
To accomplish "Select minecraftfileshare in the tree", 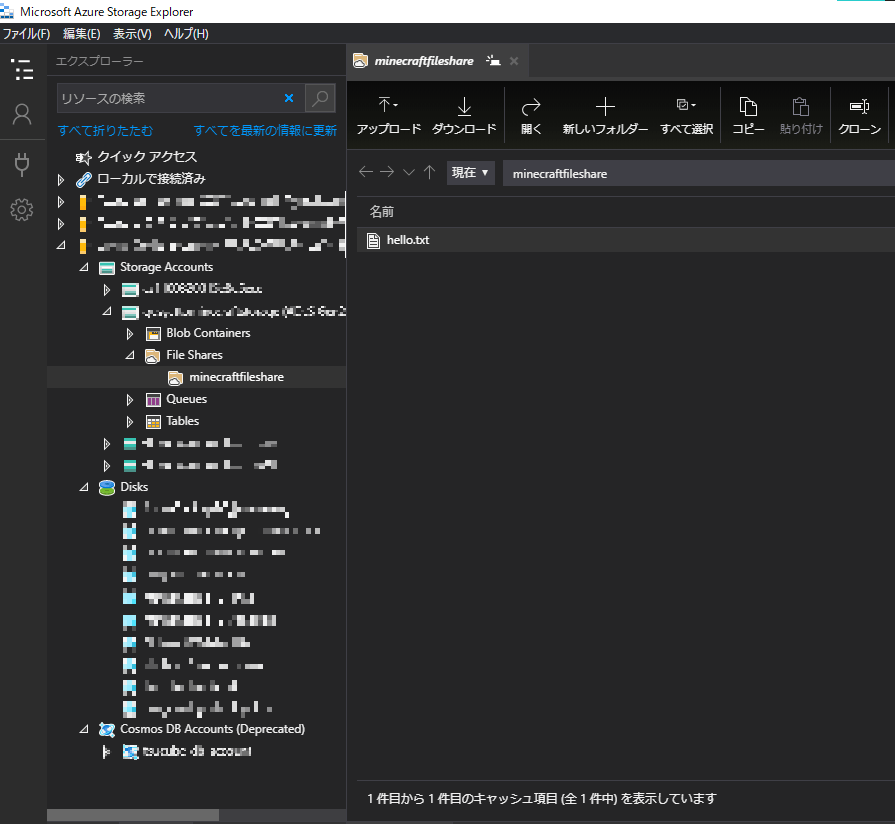I will click(236, 377).
